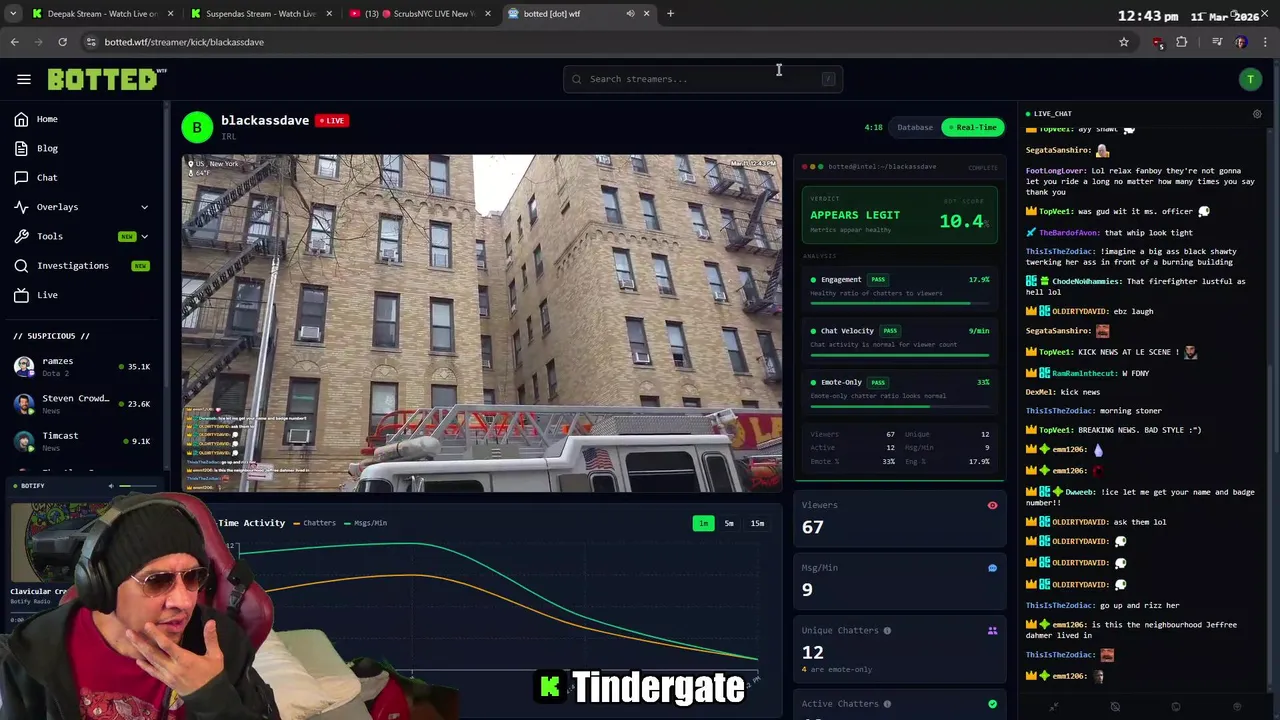
Task: Click the Unique Chatters people icon
Action: coord(992,631)
